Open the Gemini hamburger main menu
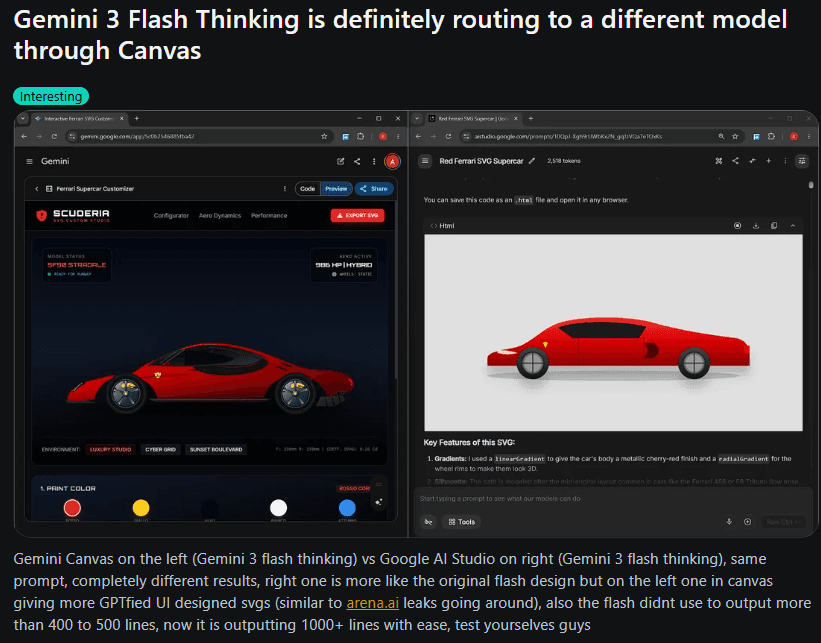Viewport: 821px width, 643px height. pos(29,161)
